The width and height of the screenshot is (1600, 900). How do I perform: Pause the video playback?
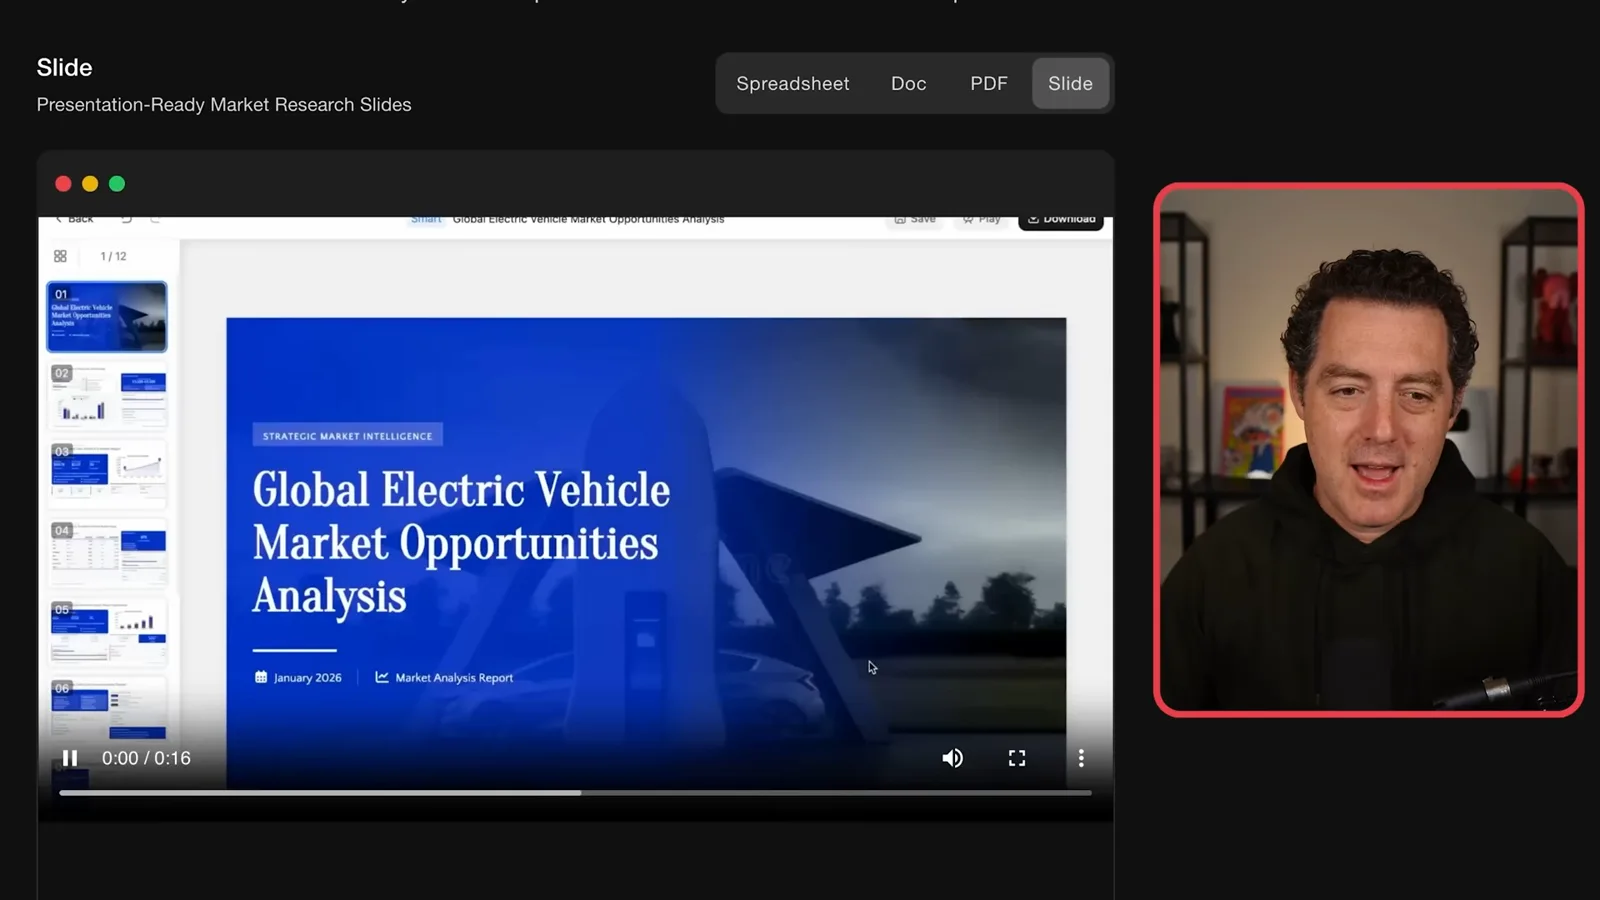click(70, 758)
